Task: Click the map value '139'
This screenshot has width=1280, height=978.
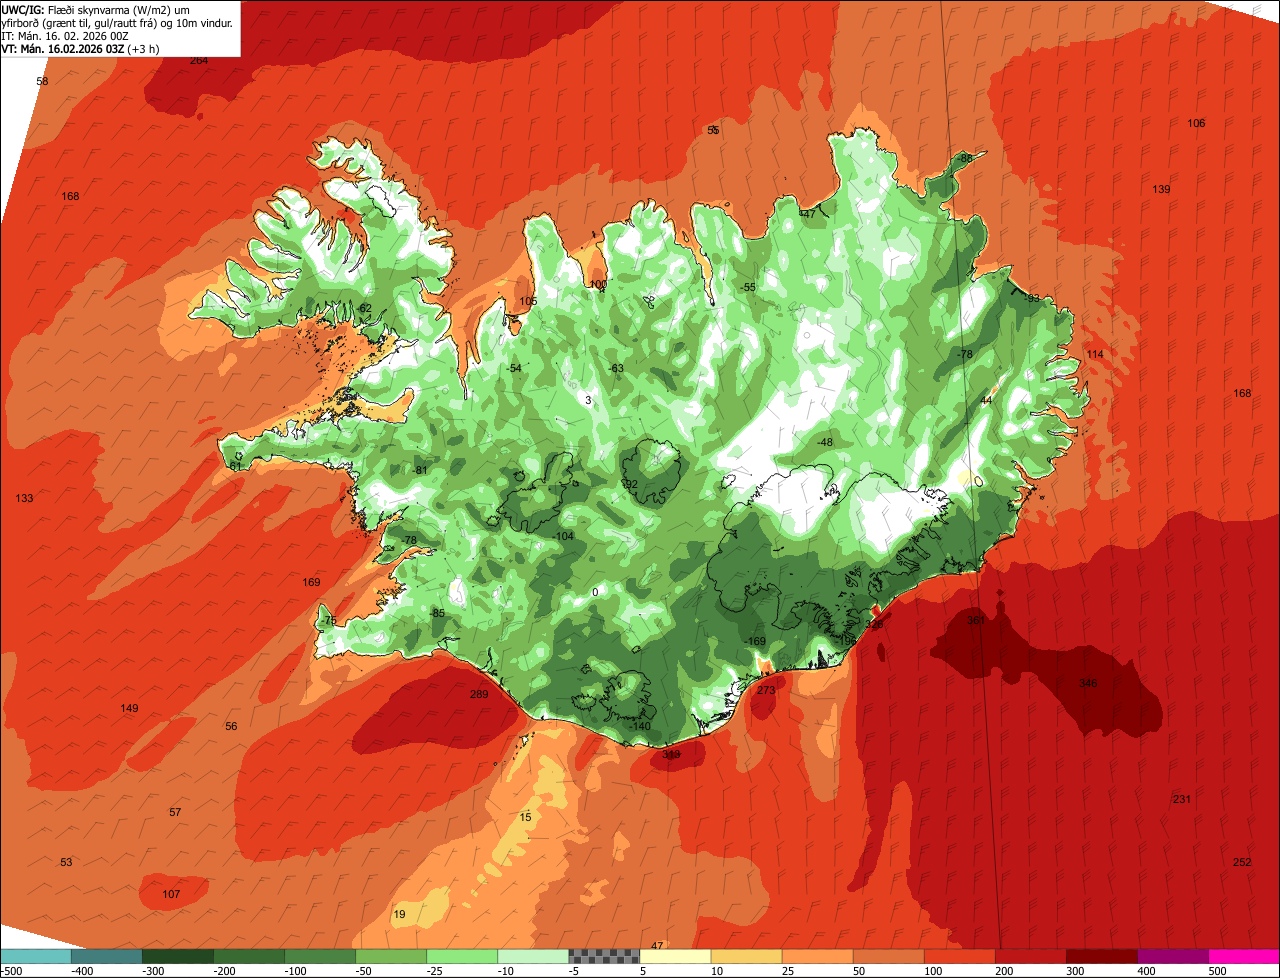Action: [x=1161, y=189]
